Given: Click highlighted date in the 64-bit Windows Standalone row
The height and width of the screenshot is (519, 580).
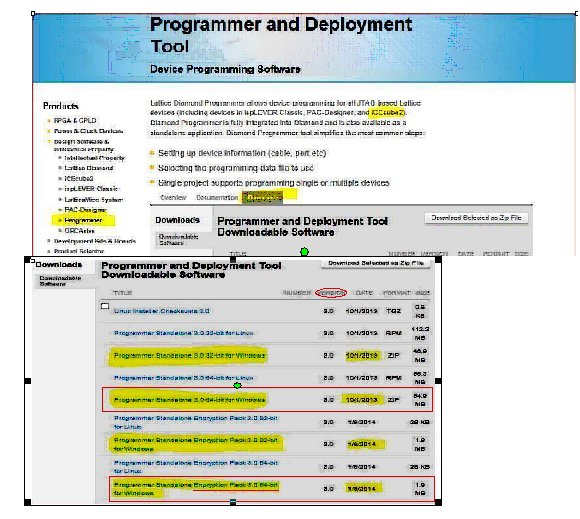Looking at the screenshot, I should point(362,400).
